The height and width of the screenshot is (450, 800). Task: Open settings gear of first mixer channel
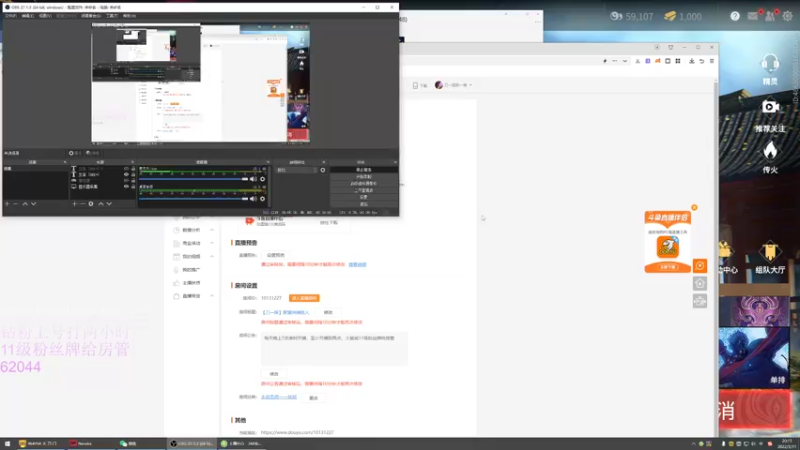[x=262, y=179]
